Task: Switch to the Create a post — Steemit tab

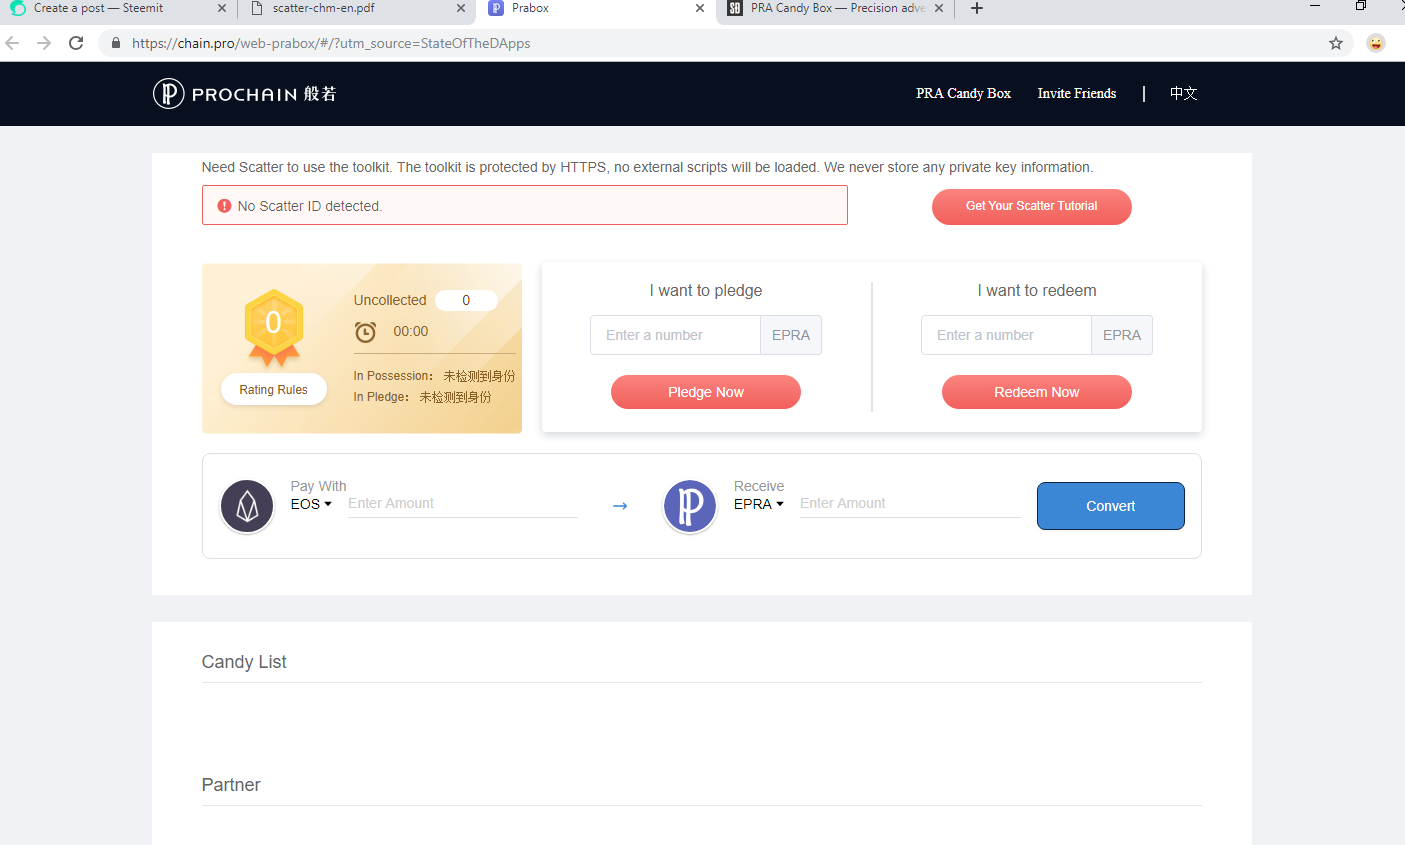Action: 119,9
